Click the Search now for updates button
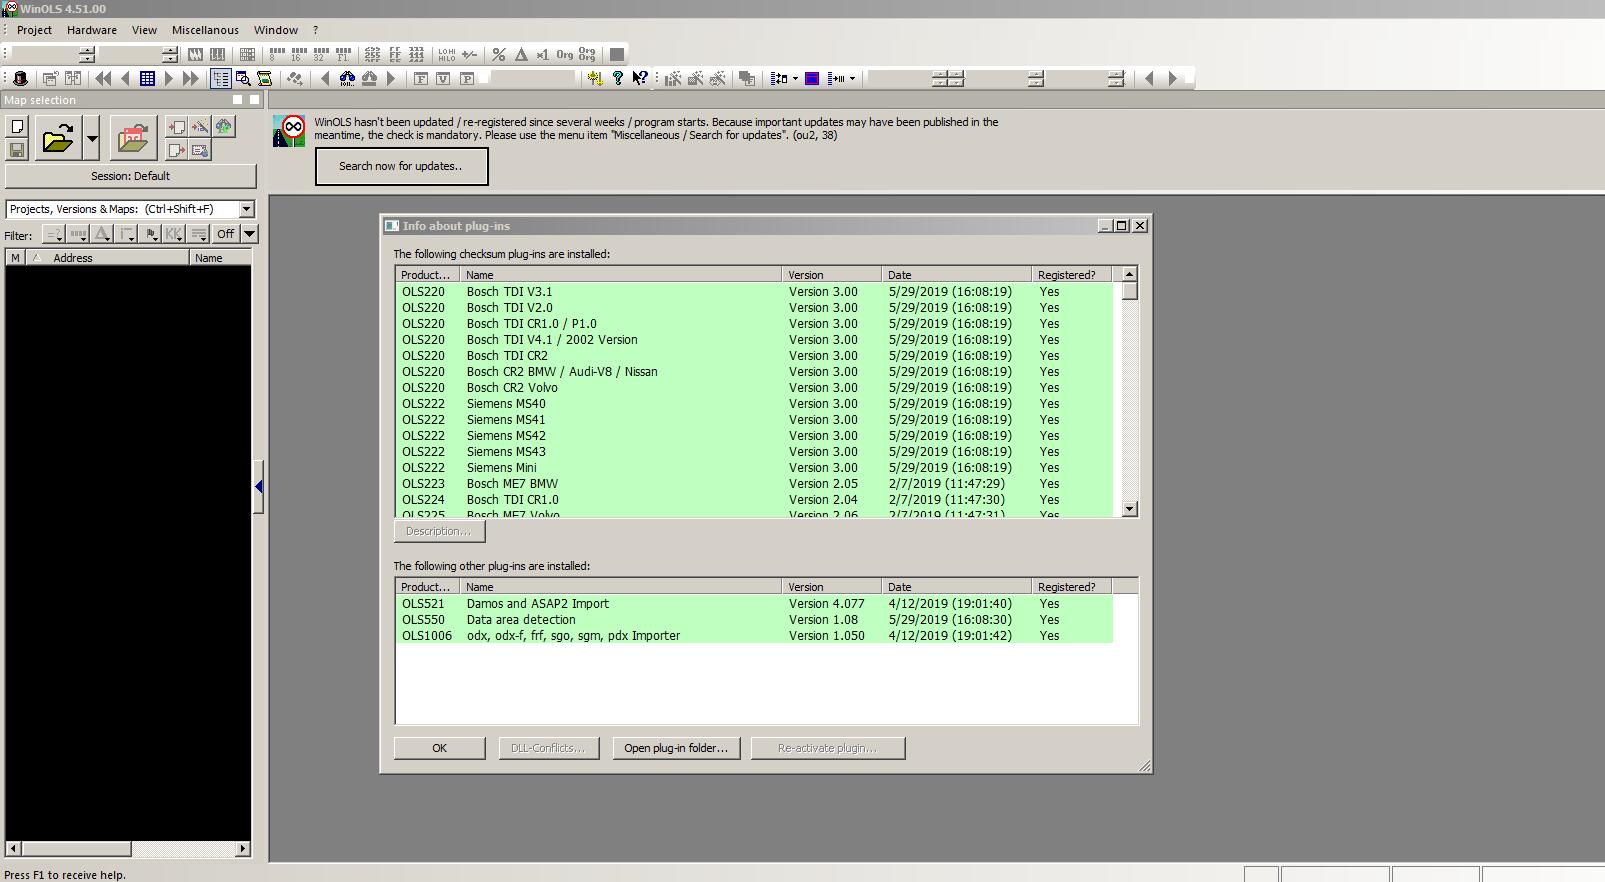 [401, 166]
